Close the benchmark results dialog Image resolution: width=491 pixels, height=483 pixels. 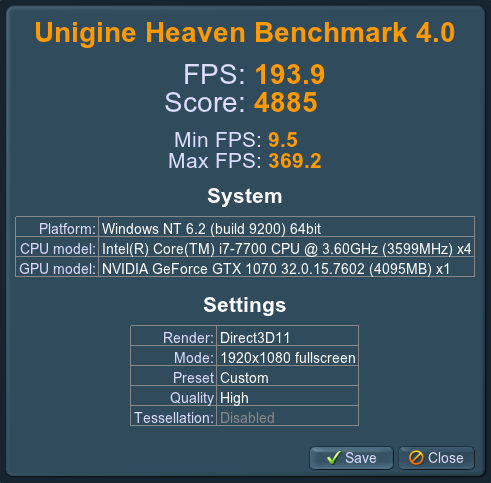(436, 458)
